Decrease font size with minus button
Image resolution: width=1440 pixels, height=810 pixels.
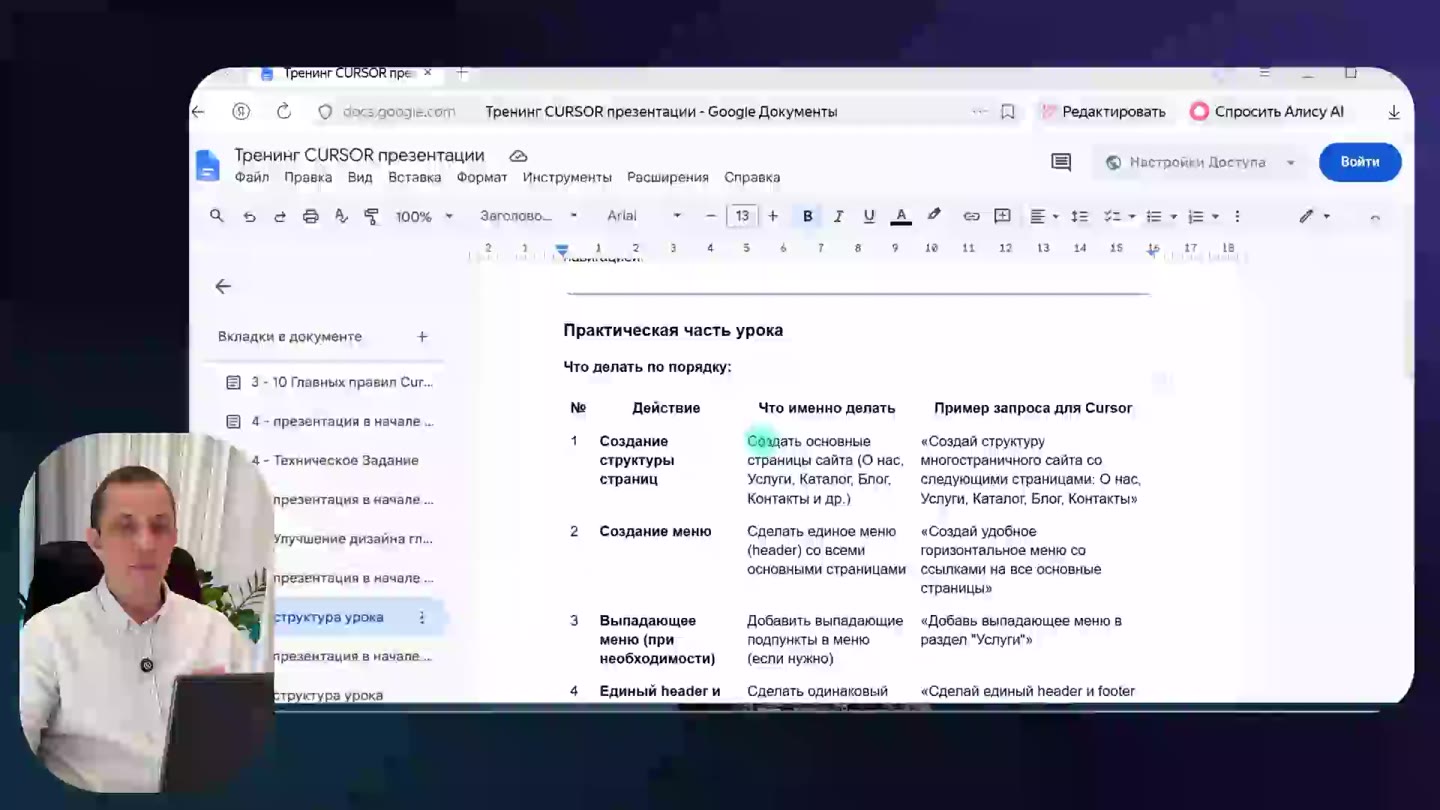point(711,216)
